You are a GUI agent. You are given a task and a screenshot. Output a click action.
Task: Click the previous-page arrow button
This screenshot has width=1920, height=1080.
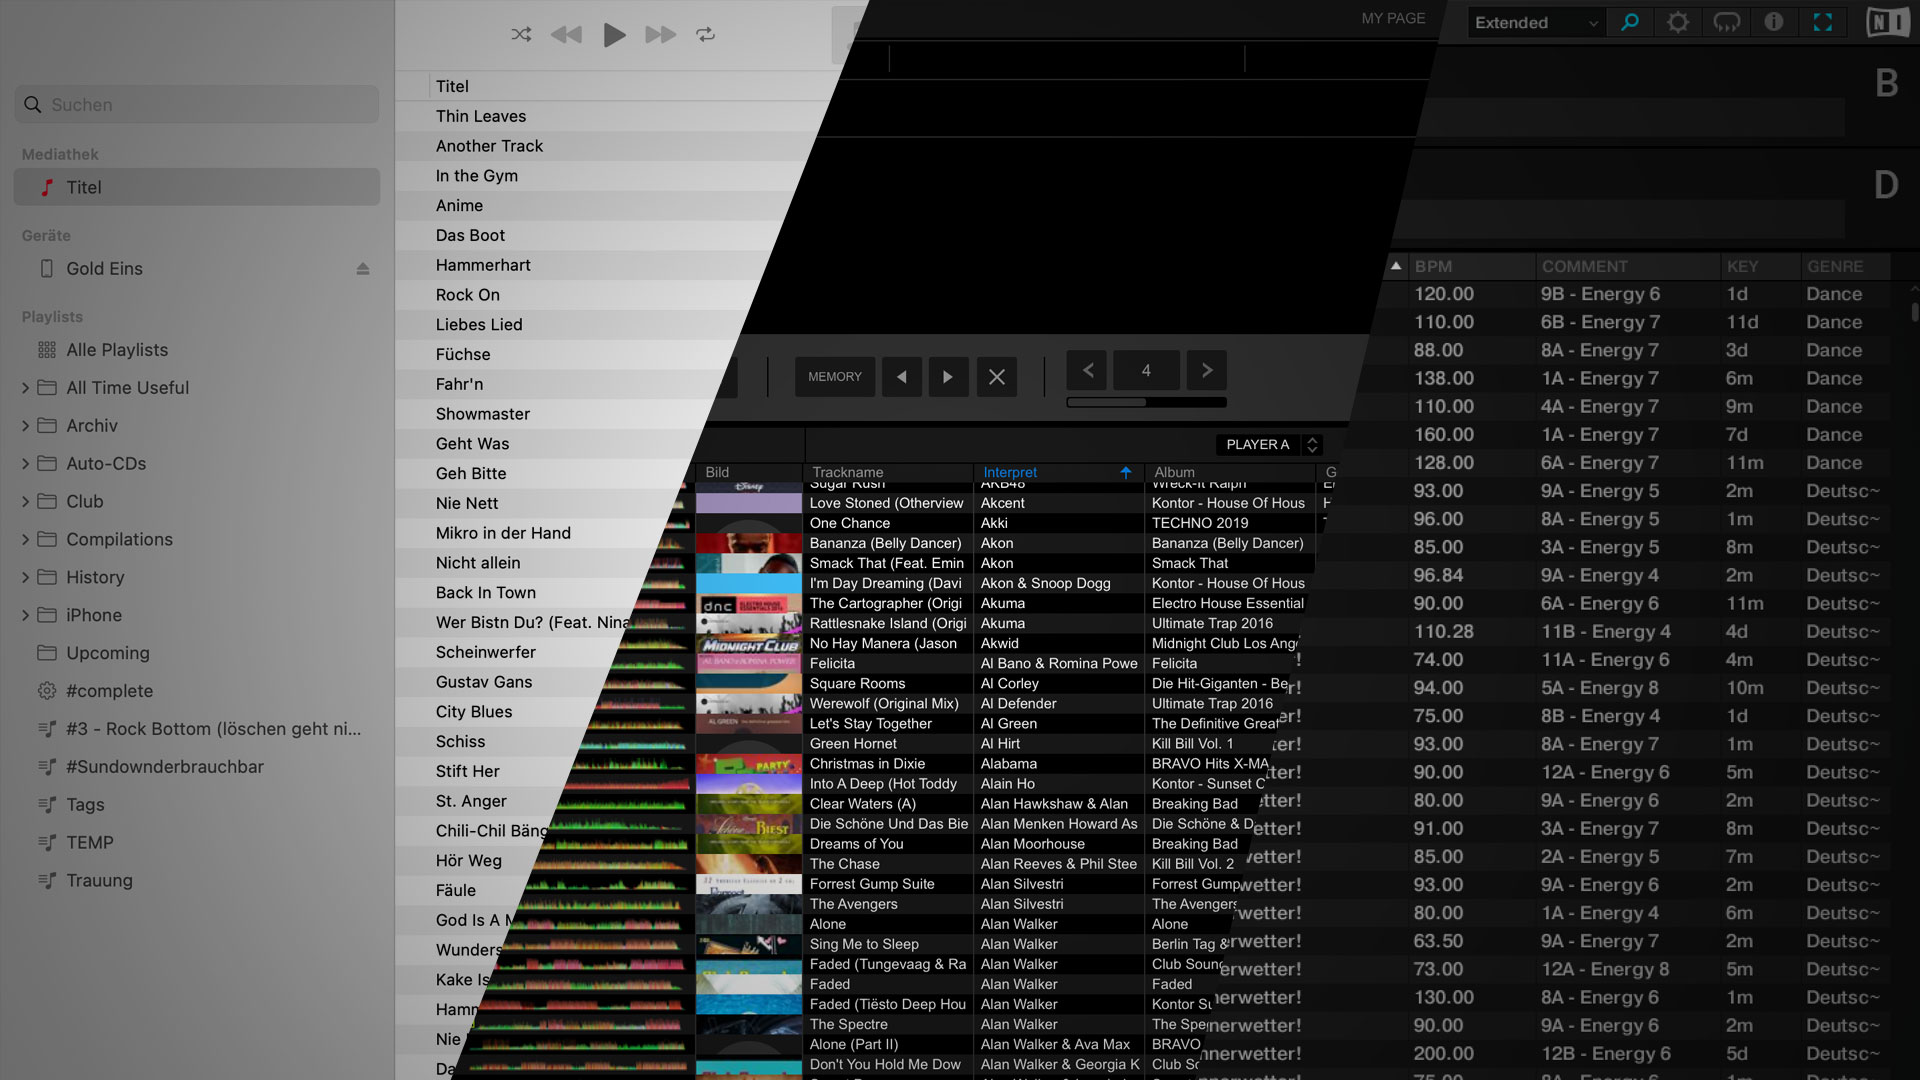(1087, 371)
